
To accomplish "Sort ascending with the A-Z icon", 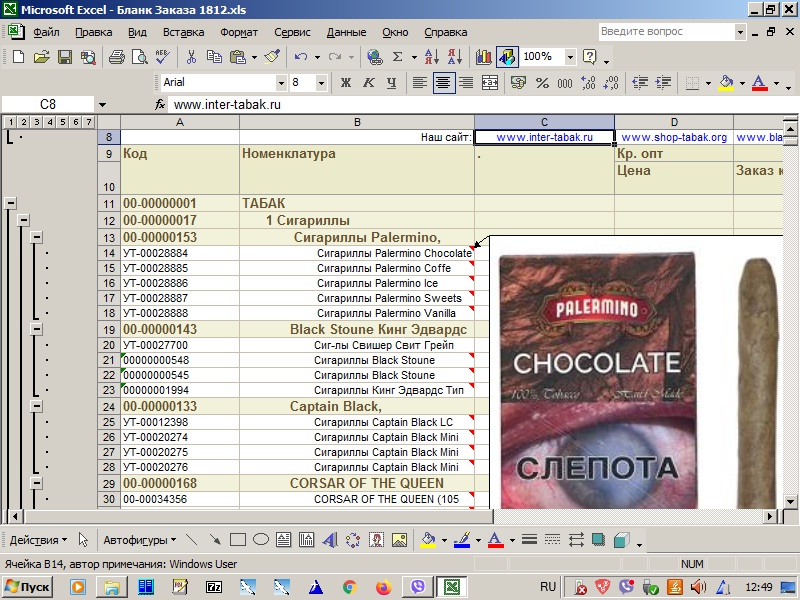I will 432,57.
